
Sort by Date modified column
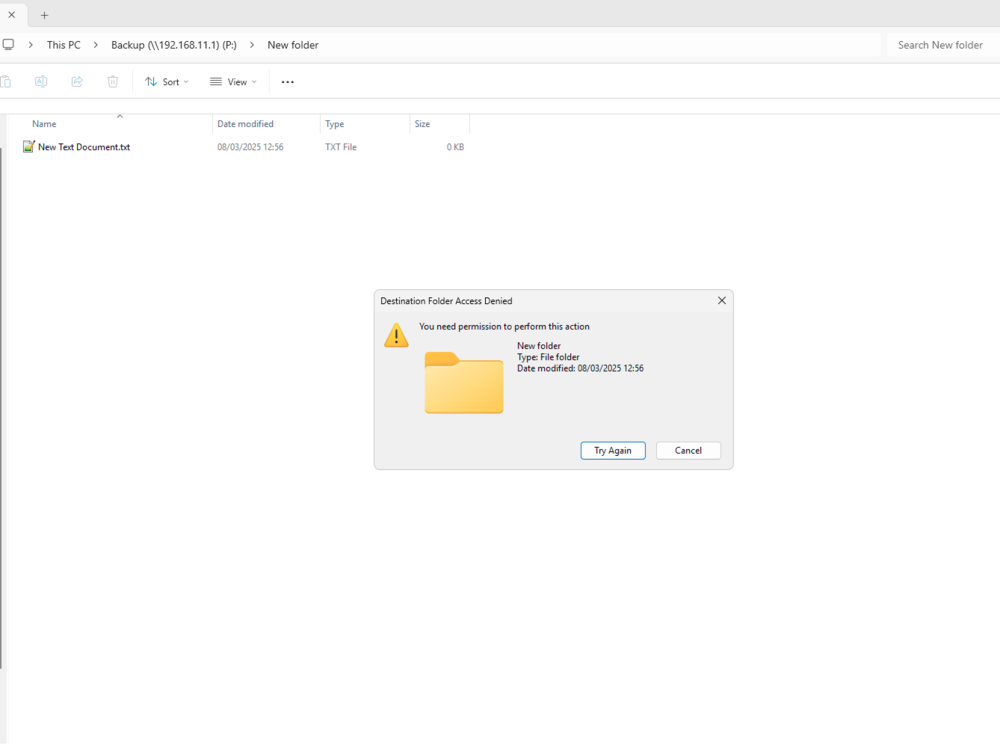click(x=246, y=124)
